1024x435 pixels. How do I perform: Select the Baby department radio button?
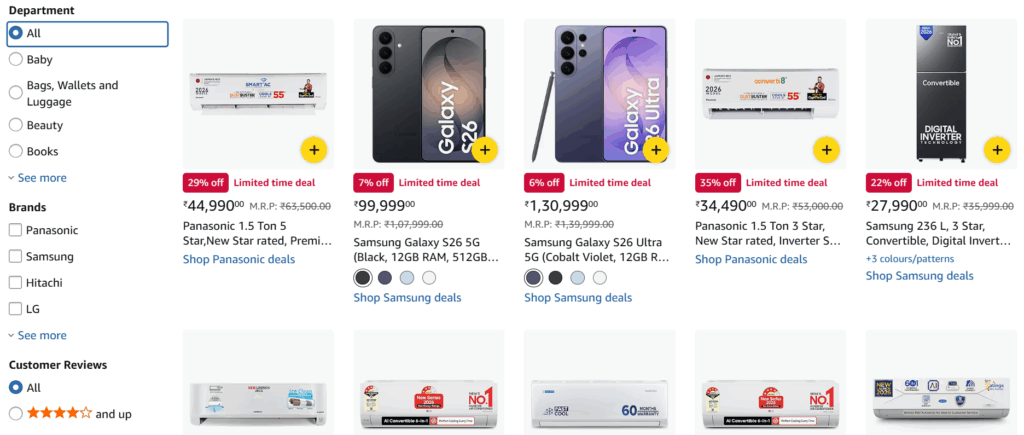(16, 60)
